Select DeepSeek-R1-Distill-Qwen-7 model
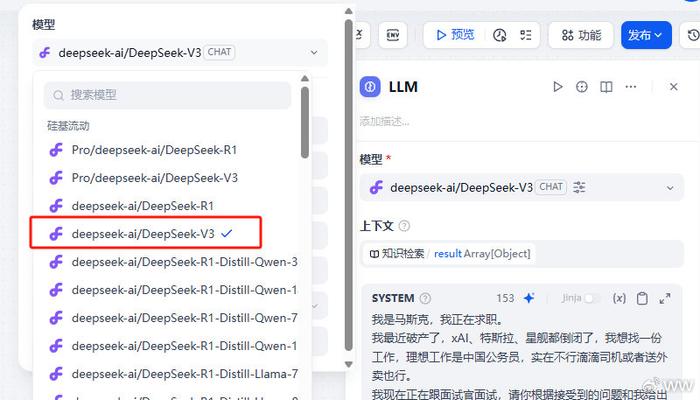The image size is (700, 400). coord(184,318)
